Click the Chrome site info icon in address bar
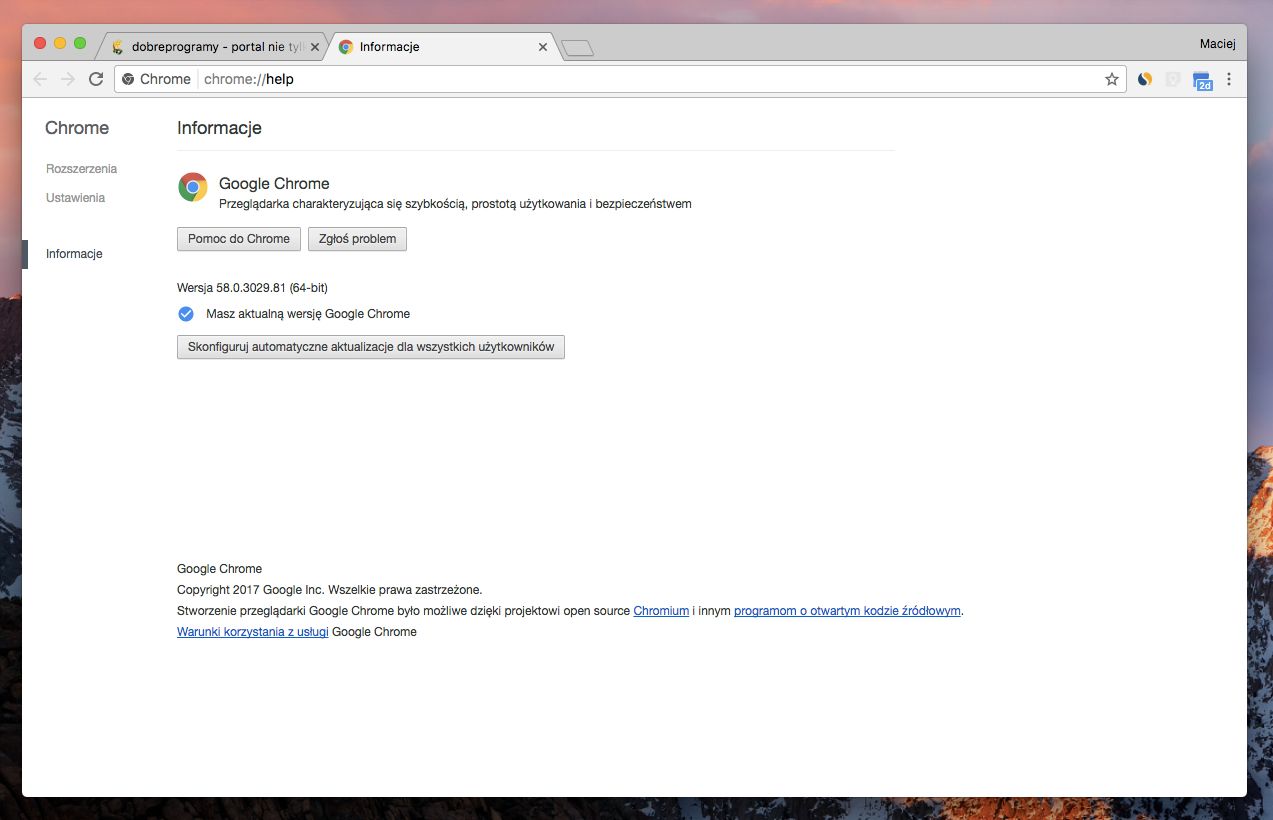The image size is (1273, 820). click(x=128, y=79)
